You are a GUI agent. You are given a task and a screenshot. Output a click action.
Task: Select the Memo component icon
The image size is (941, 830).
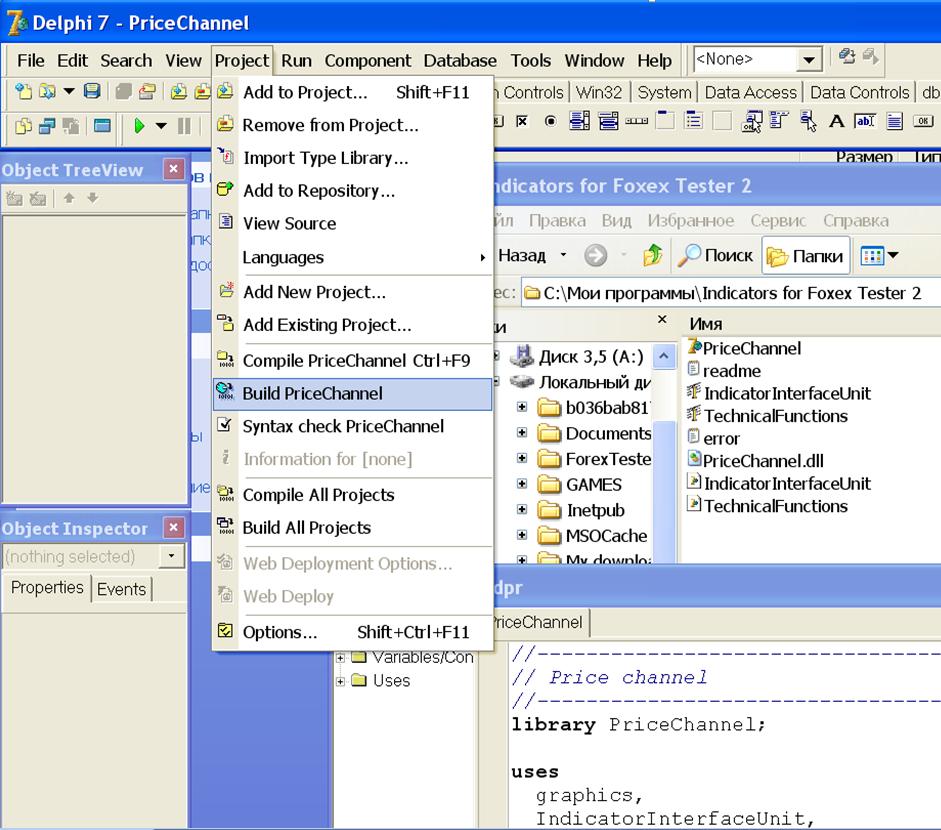click(x=895, y=122)
